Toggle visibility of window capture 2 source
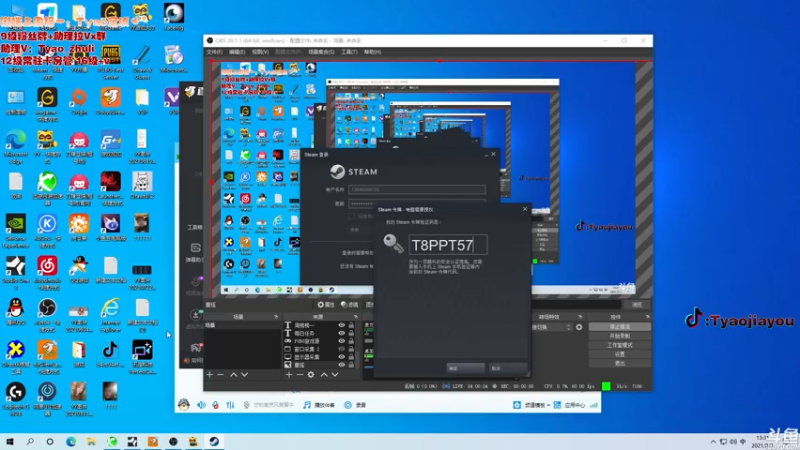Screen dimensions: 800x450 click(341, 349)
